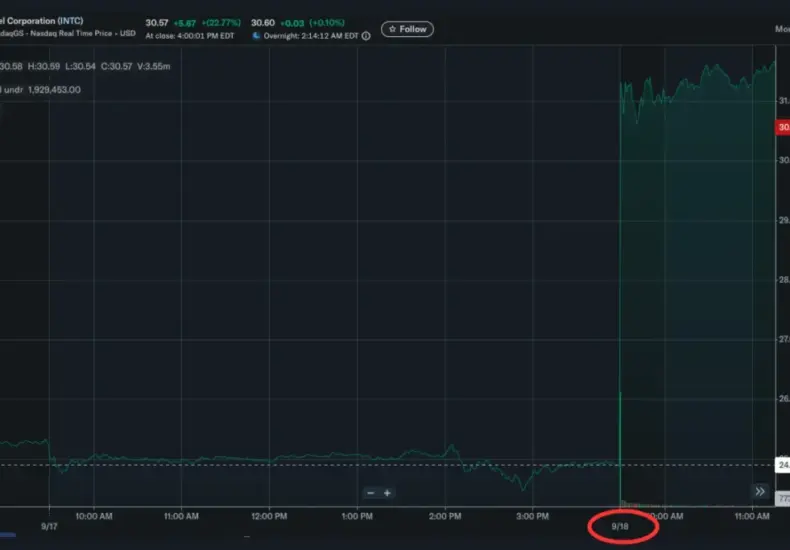Click the overnight price 30.60 quote

[x=263, y=23]
